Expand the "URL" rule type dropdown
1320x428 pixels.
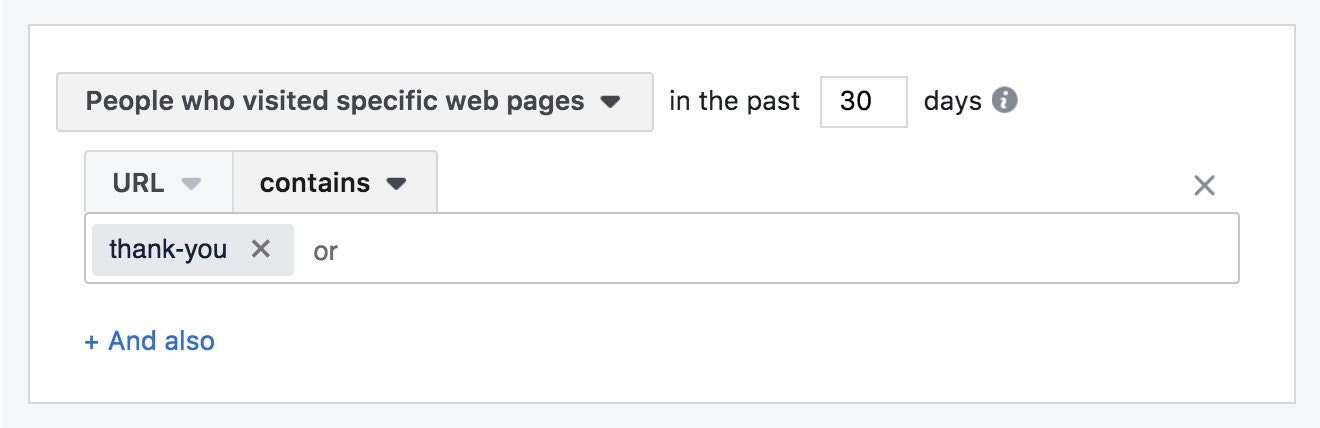tap(159, 183)
